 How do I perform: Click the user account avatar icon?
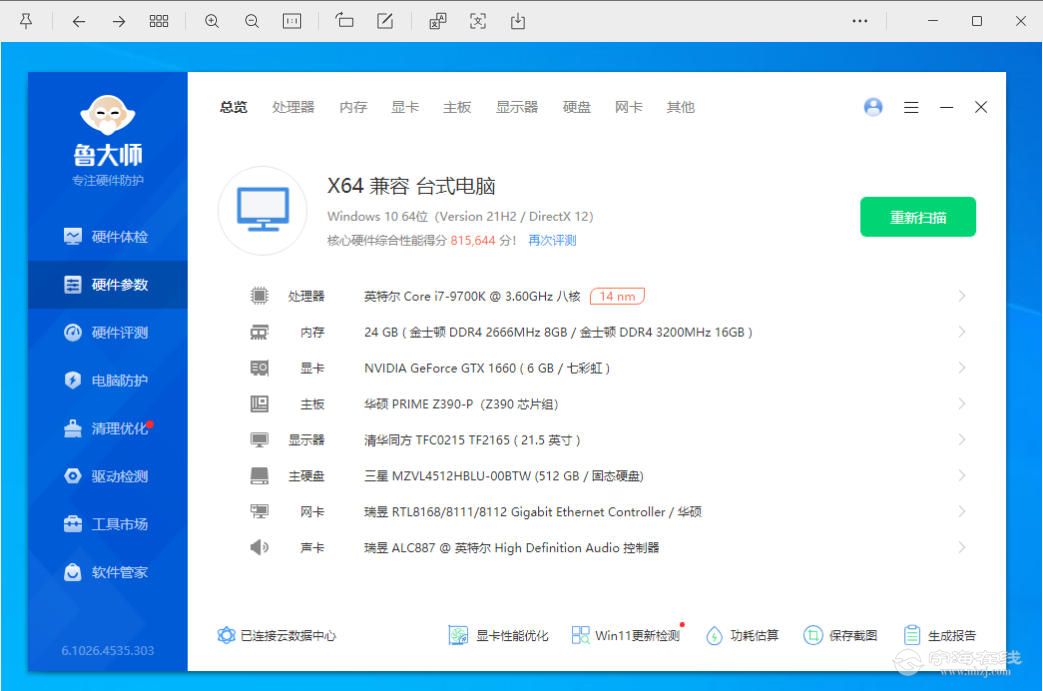873,107
